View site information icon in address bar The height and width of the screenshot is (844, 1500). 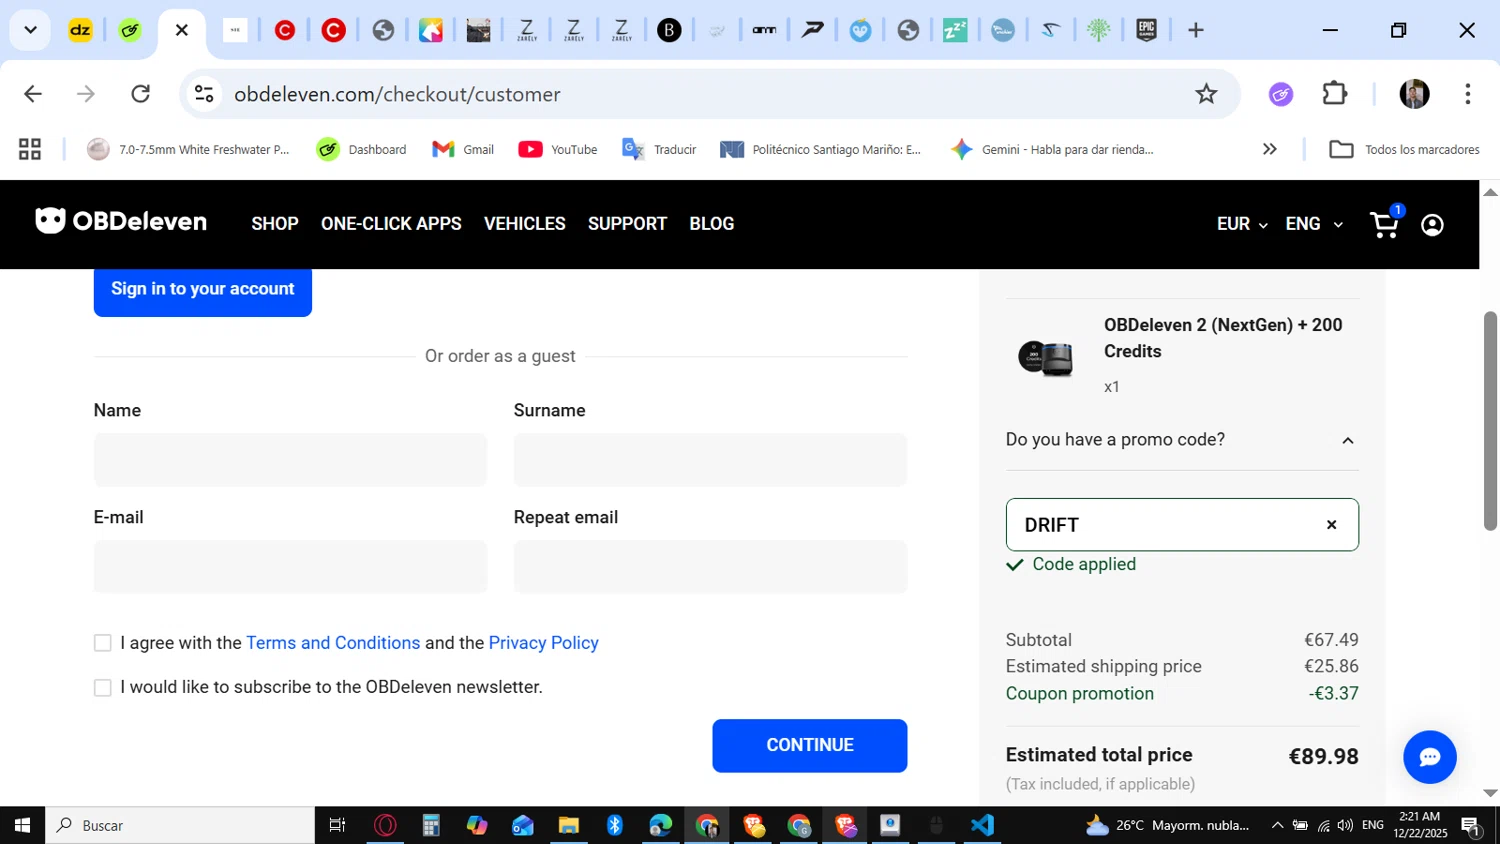204,94
